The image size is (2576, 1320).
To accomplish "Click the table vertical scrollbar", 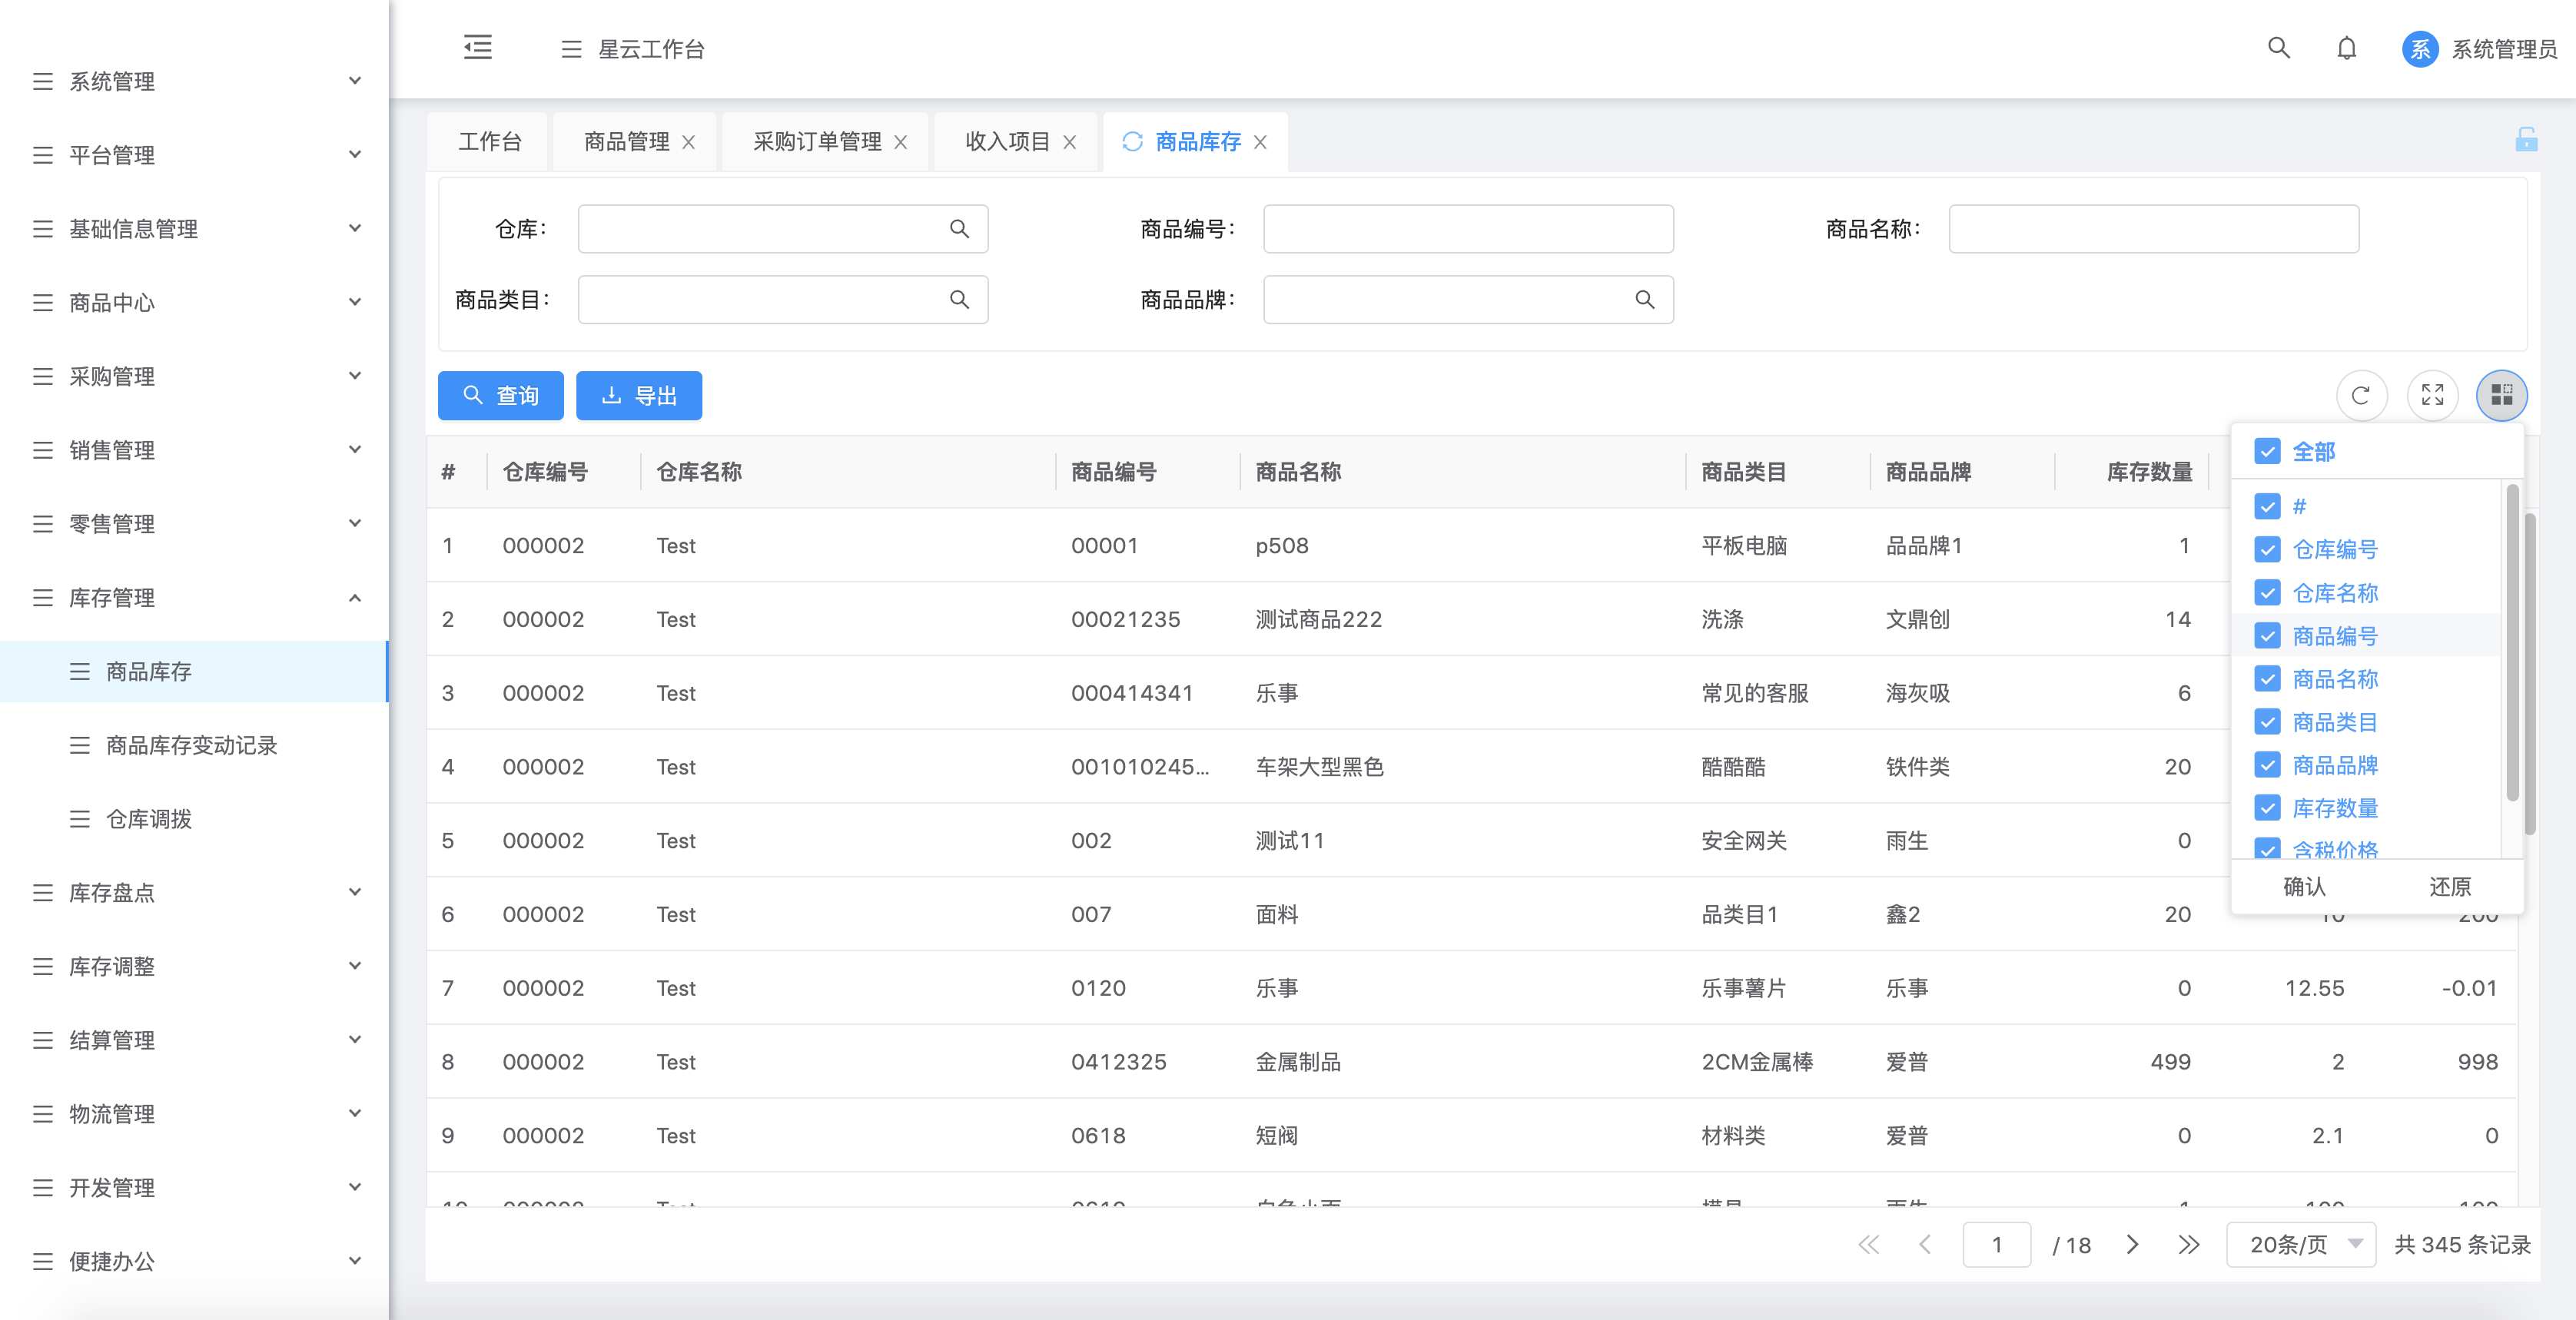I will tap(2530, 674).
